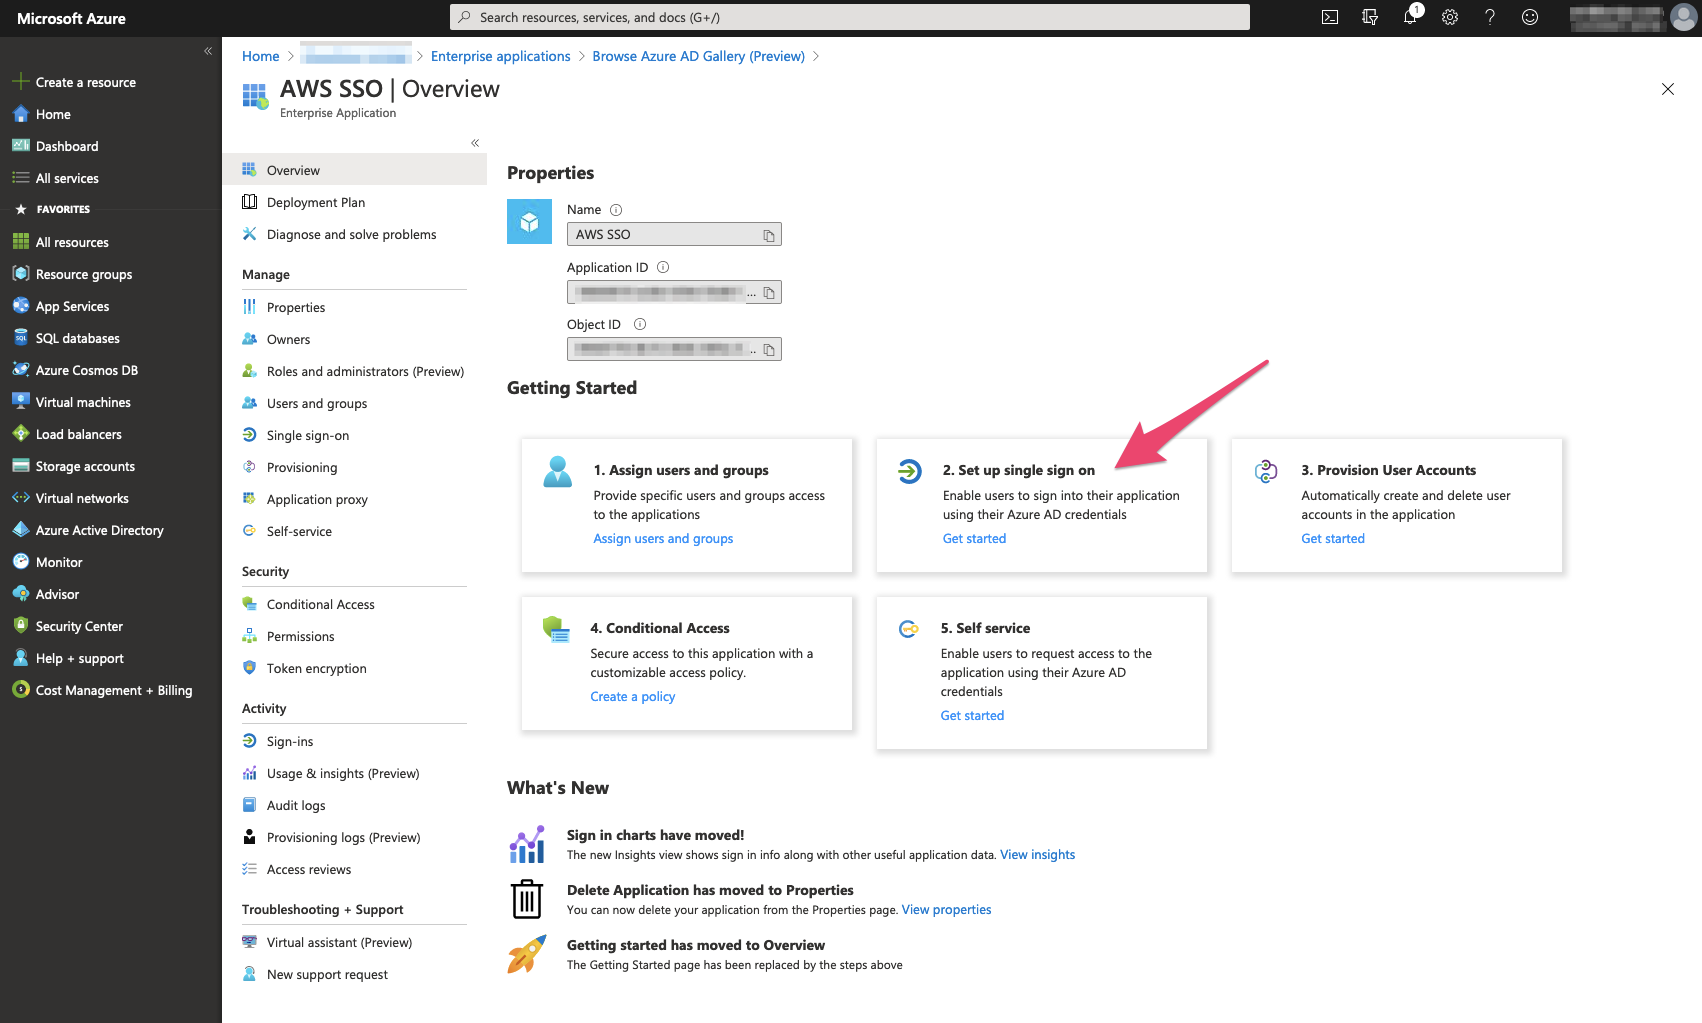Copy the AWS SSO name to clipboard

769,234
